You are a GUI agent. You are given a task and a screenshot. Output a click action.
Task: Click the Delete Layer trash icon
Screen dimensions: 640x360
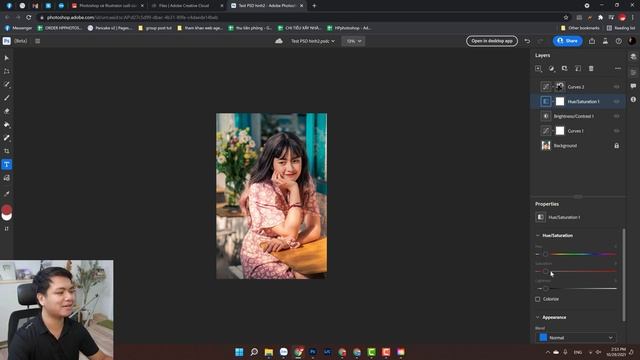[x=591, y=69]
